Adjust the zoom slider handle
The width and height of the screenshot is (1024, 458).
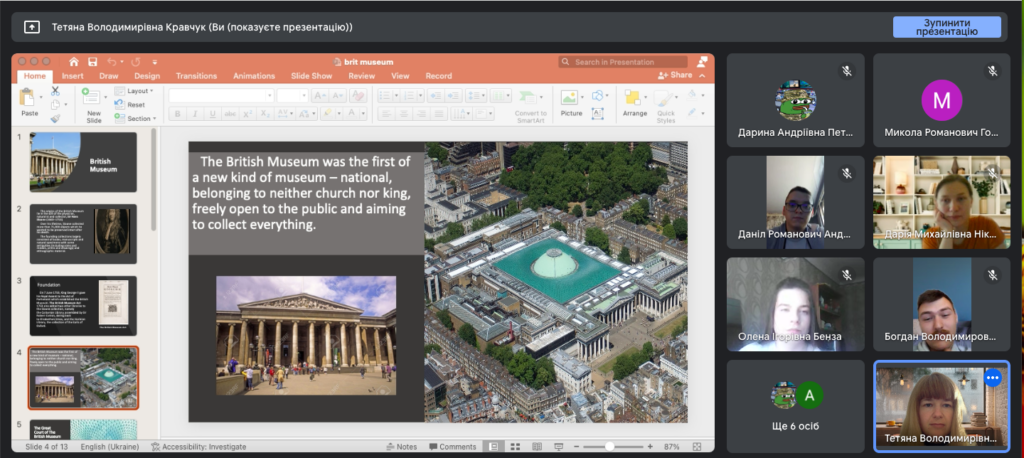[608, 446]
